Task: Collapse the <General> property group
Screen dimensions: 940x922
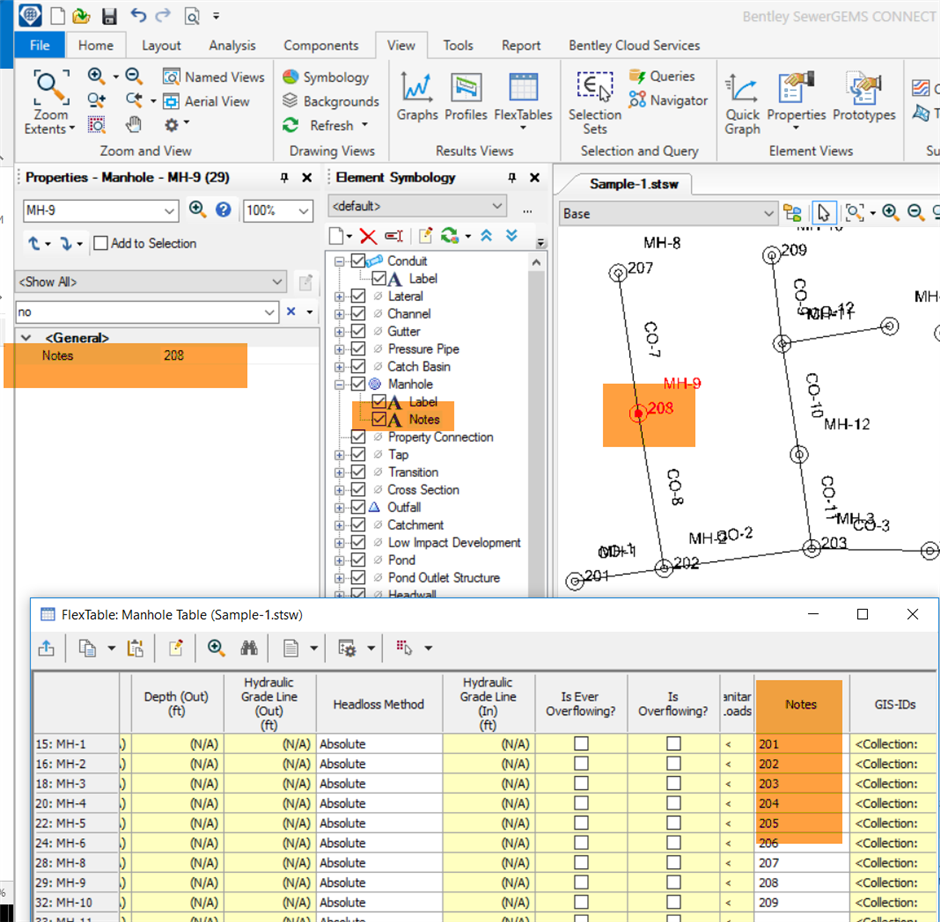Action: (26, 338)
